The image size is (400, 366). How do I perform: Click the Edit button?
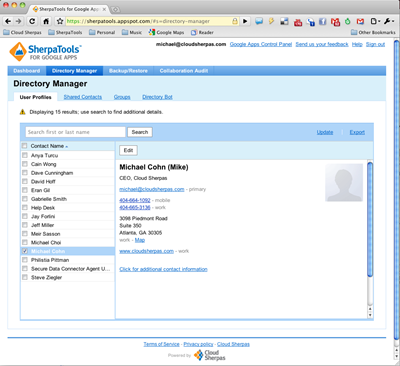128,151
